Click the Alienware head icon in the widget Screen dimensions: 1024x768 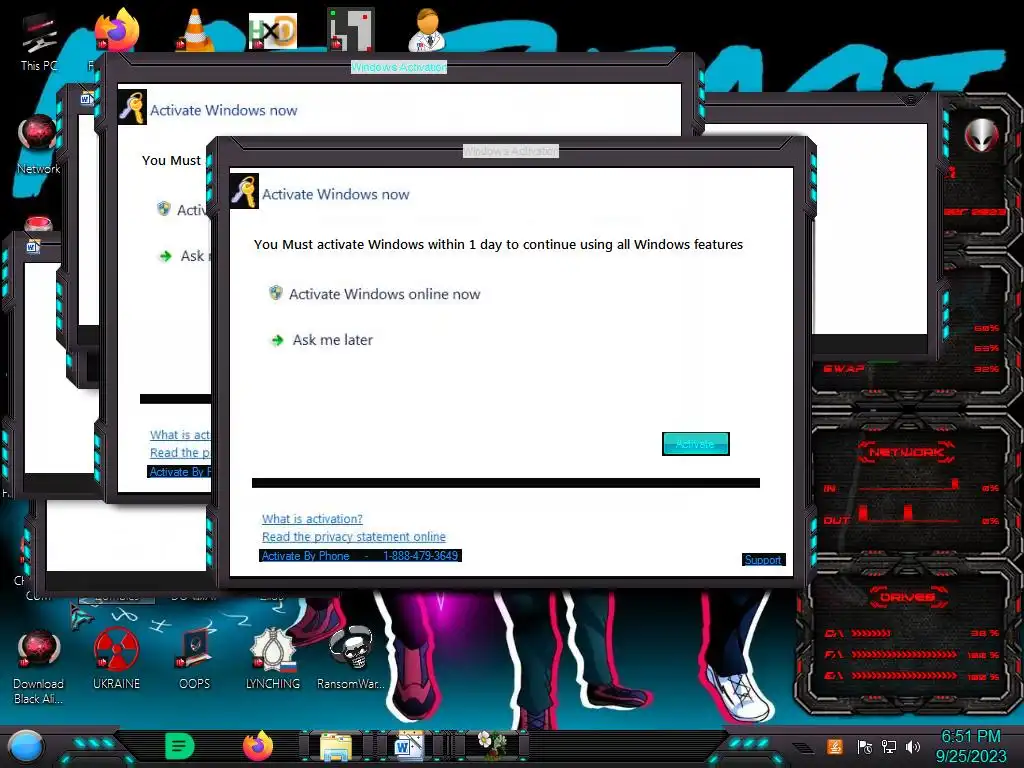click(982, 135)
